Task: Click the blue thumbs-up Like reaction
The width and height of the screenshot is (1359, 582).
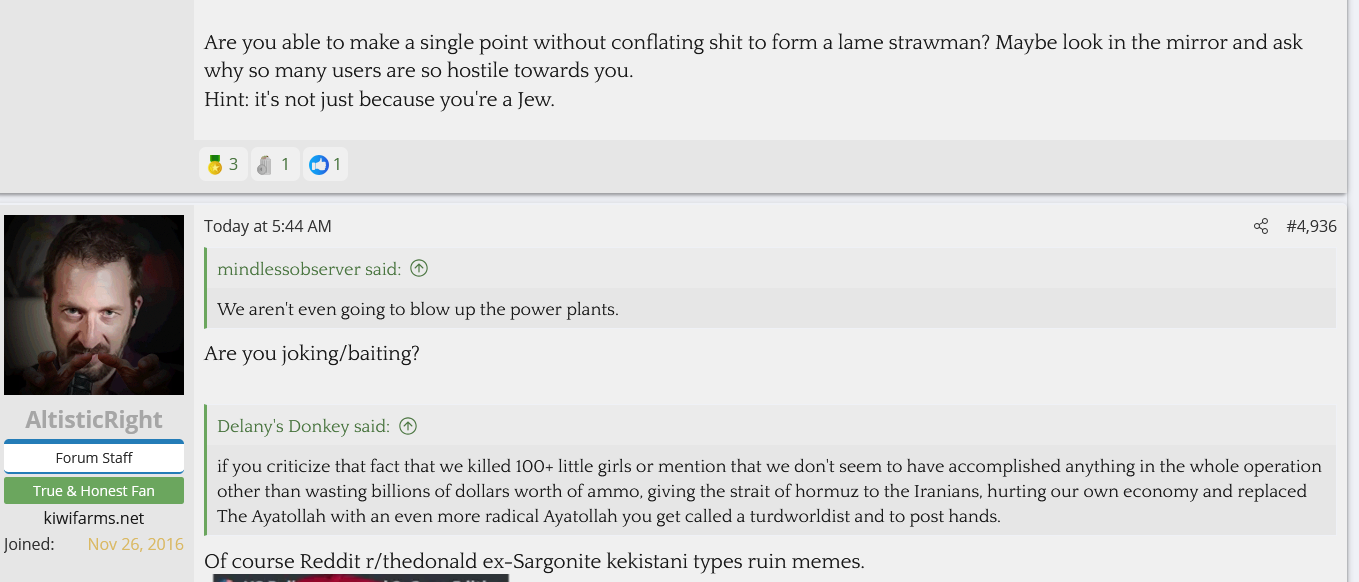Action: 319,165
